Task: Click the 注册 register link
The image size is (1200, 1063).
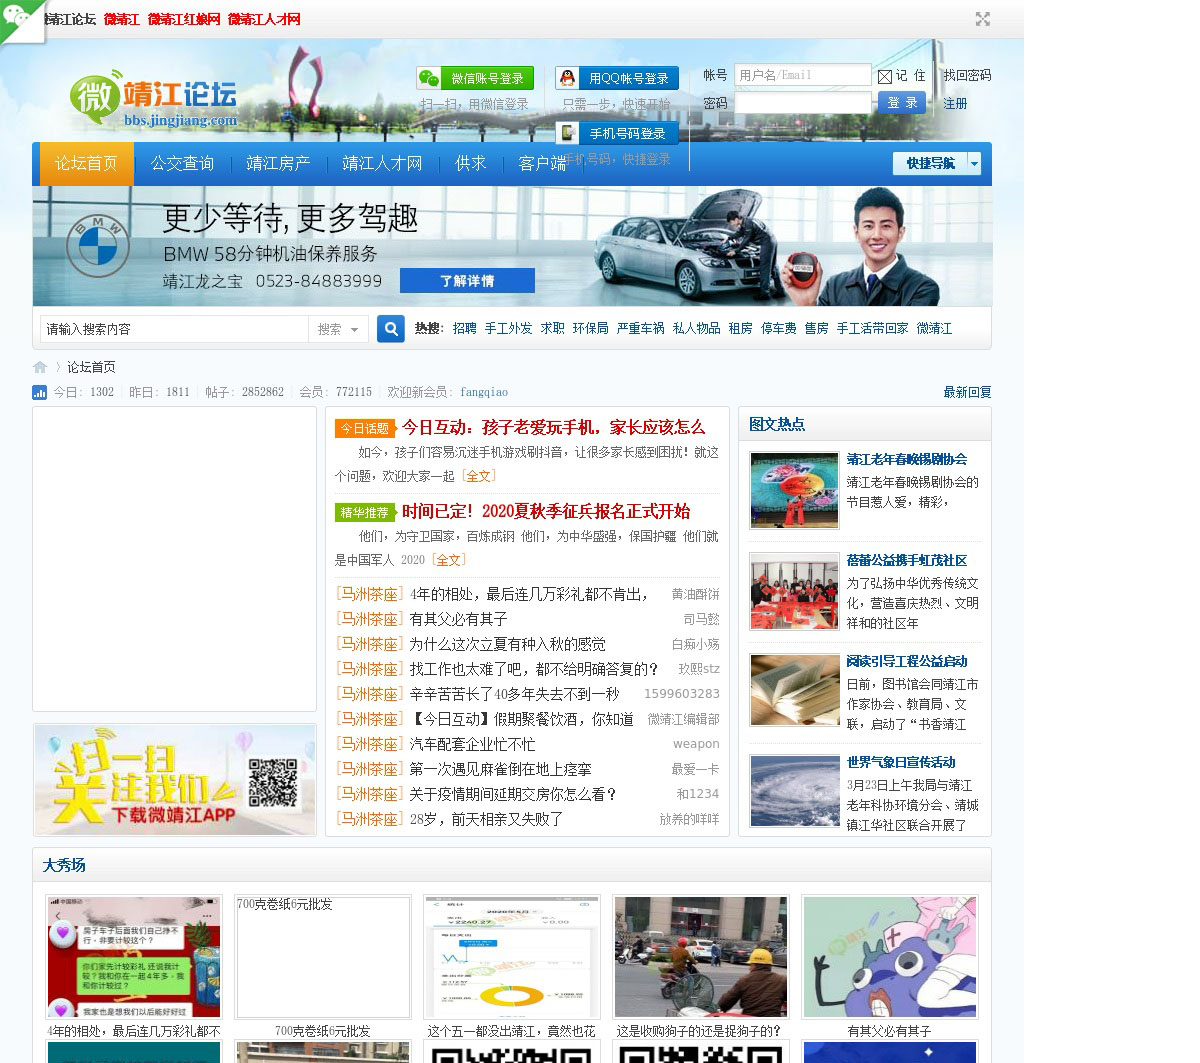Action: click(955, 103)
